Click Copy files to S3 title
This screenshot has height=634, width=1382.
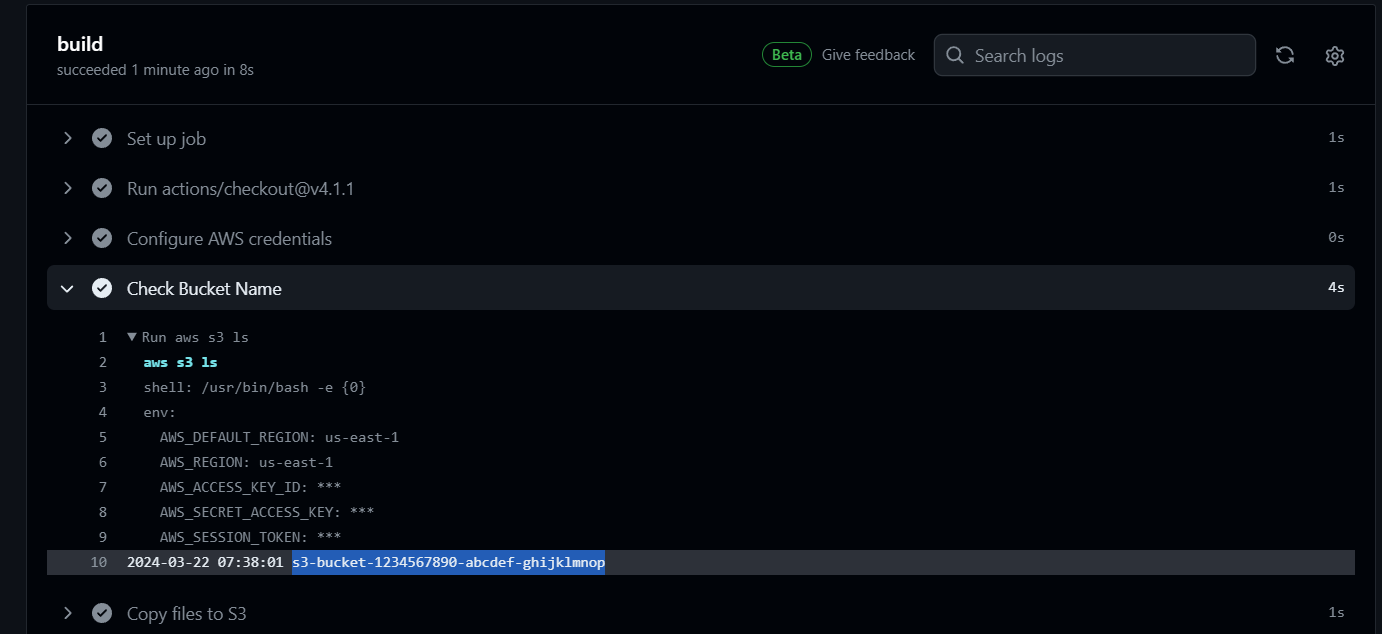coord(186,613)
